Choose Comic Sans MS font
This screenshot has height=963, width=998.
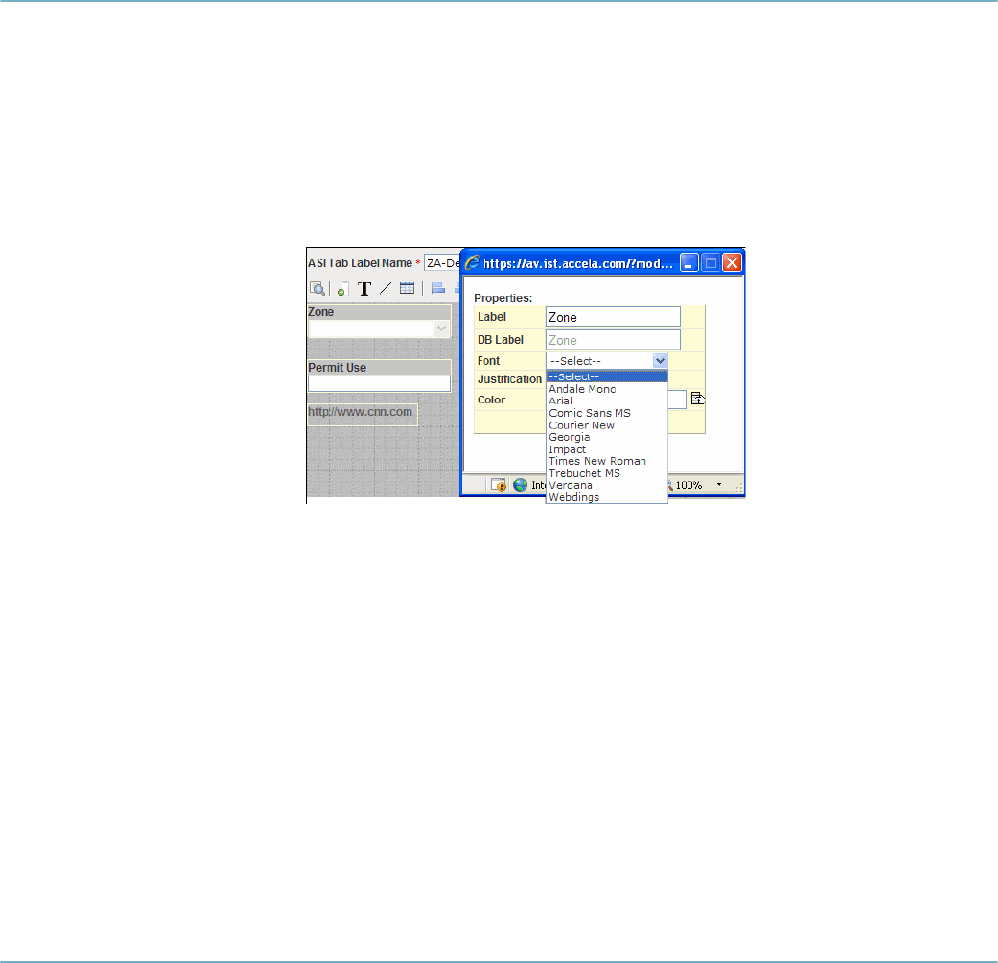tap(607, 413)
